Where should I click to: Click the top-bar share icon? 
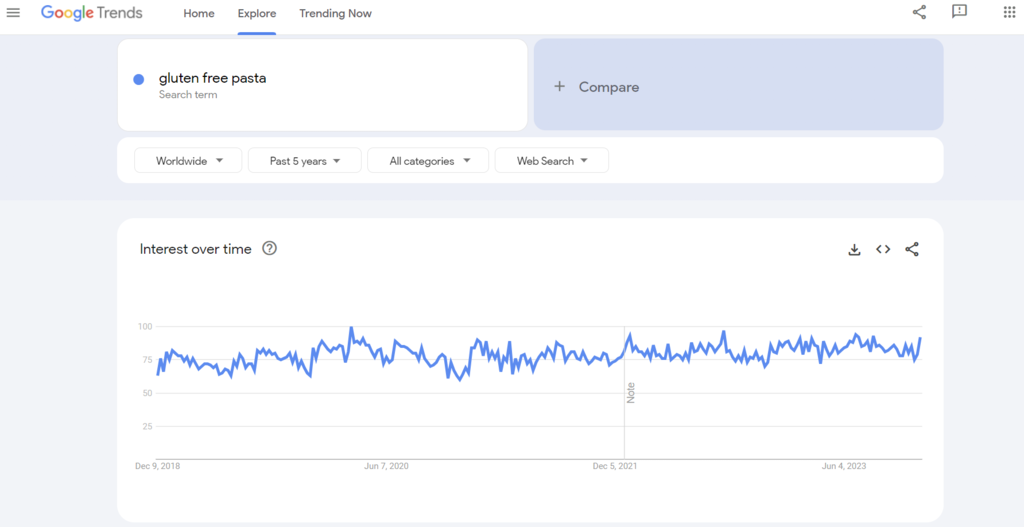tap(919, 12)
